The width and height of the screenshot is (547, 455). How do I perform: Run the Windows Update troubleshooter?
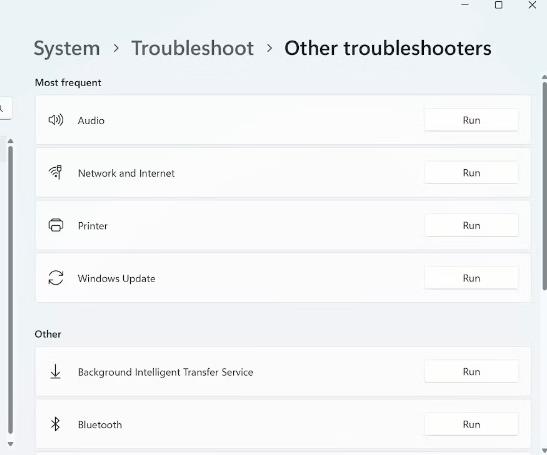(471, 278)
